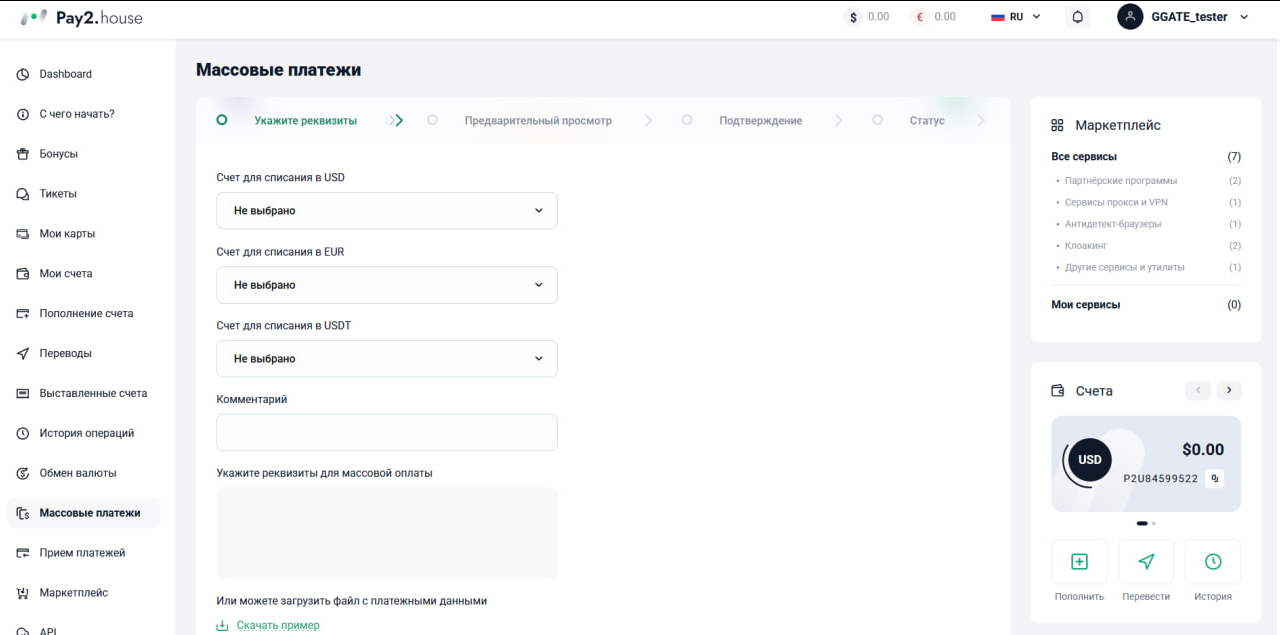Click the Массовые платежи page heading
This screenshot has height=635, width=1280.
tap(278, 70)
